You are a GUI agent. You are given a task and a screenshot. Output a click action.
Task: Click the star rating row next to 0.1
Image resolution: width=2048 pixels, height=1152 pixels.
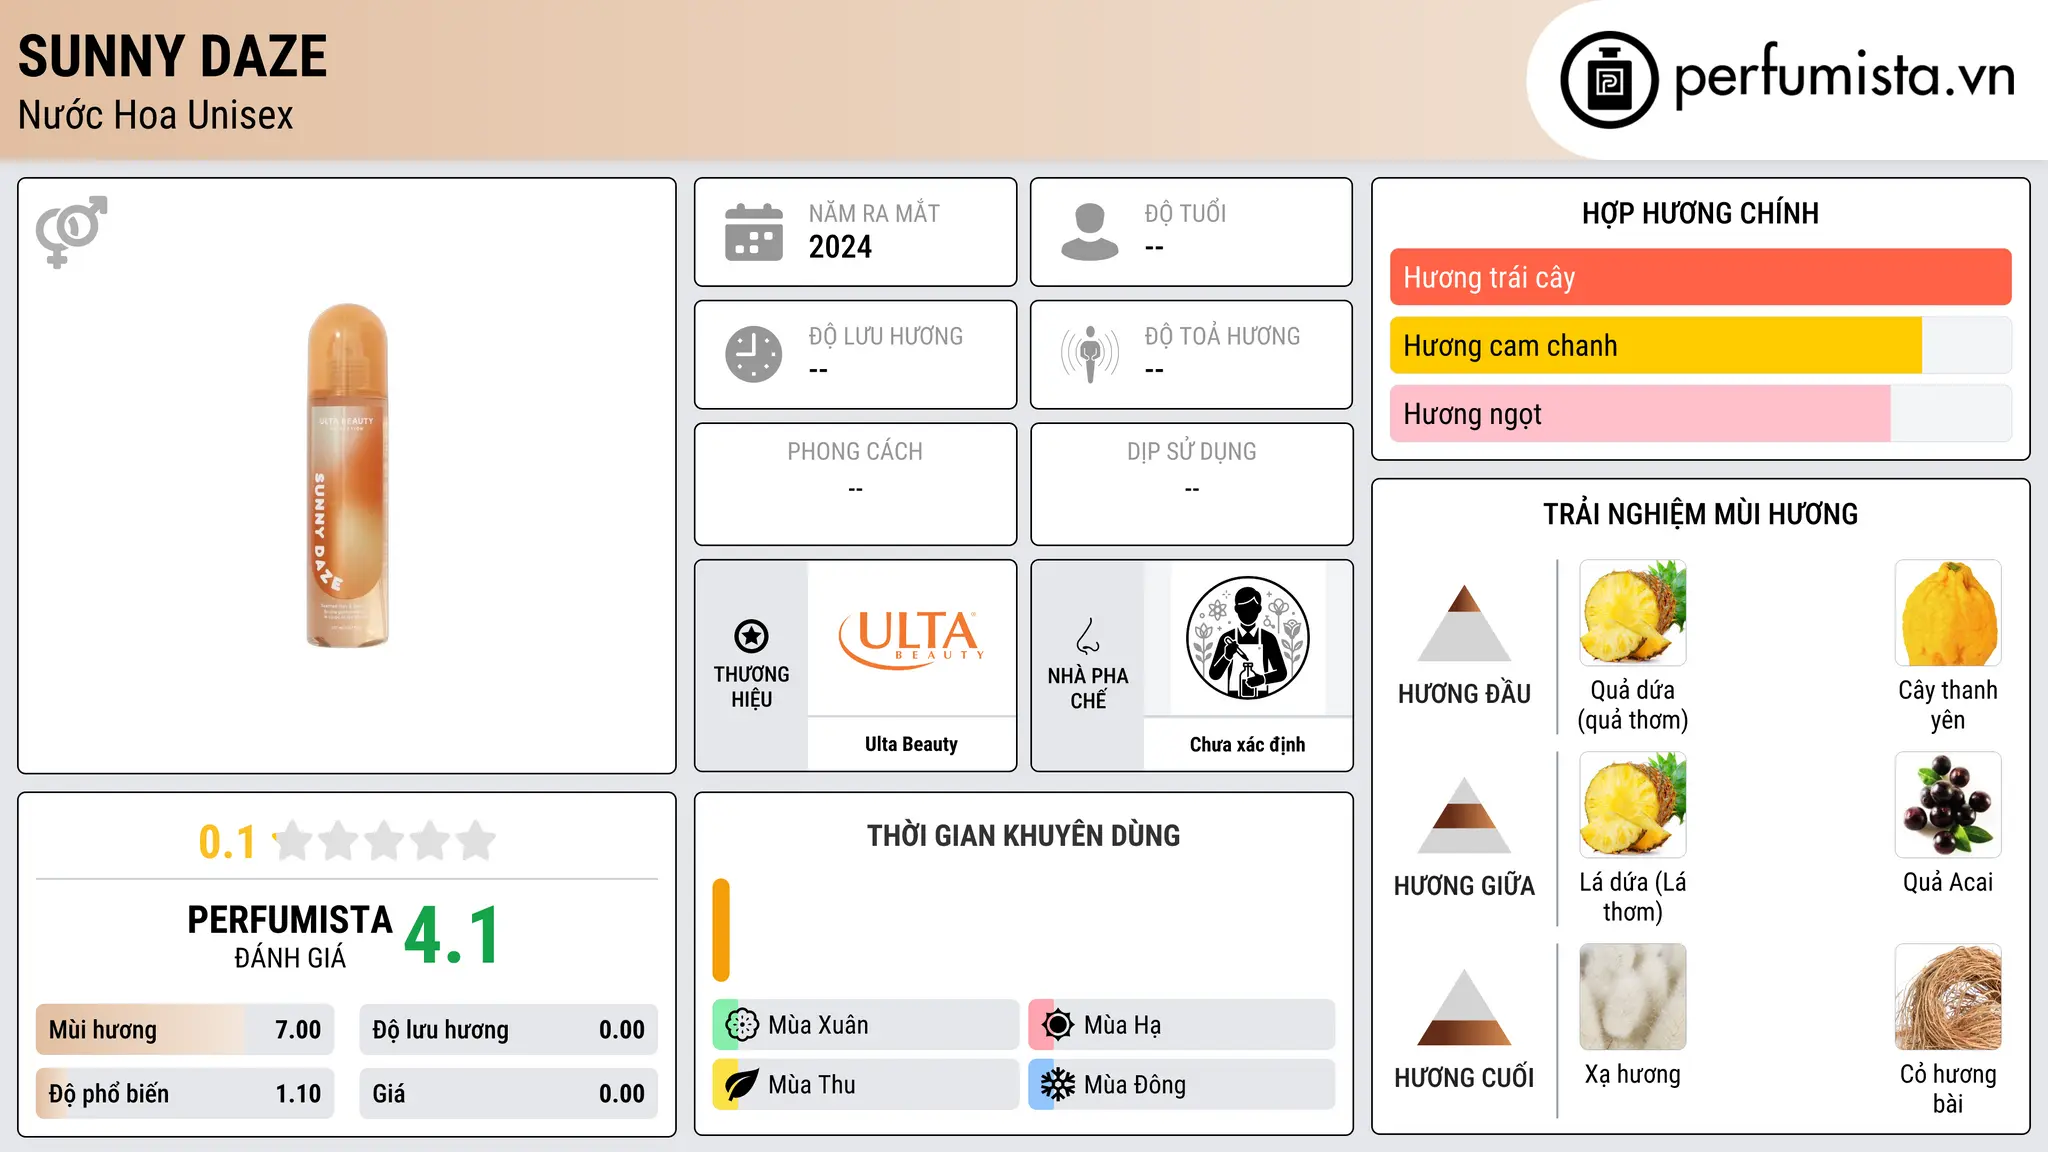coord(384,841)
